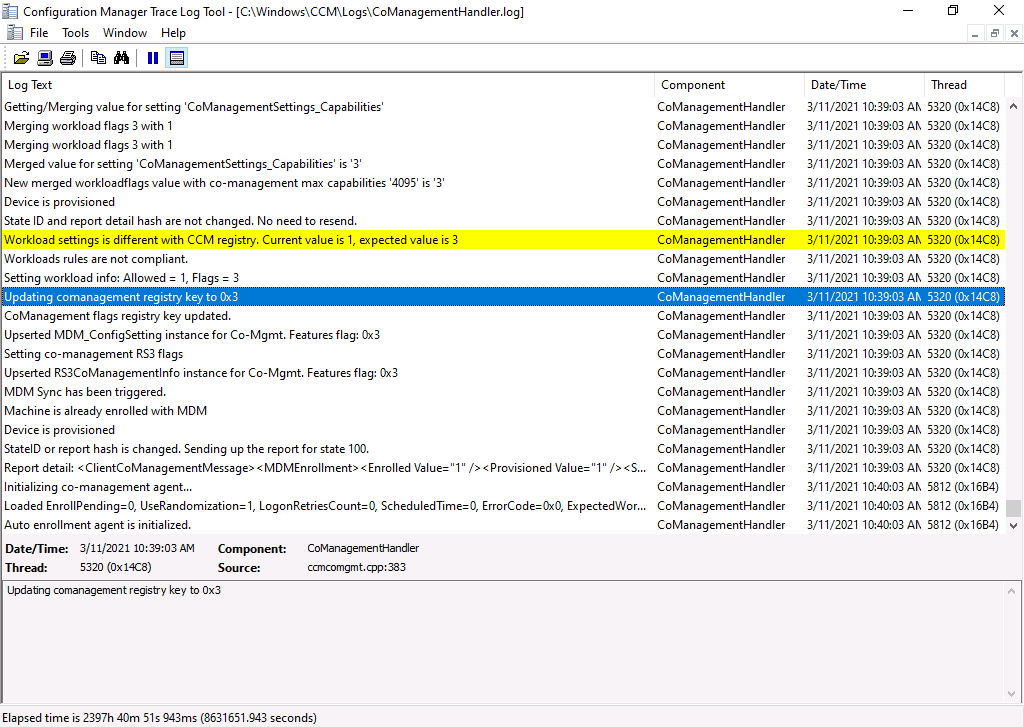Toggle the Pause log monitoring button
Screen dimensions: 1024x727
[x=153, y=58]
